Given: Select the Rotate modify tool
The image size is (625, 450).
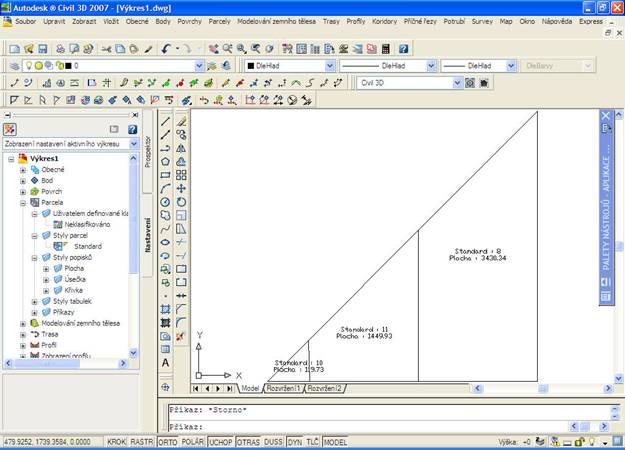Looking at the screenshot, I should point(181,202).
